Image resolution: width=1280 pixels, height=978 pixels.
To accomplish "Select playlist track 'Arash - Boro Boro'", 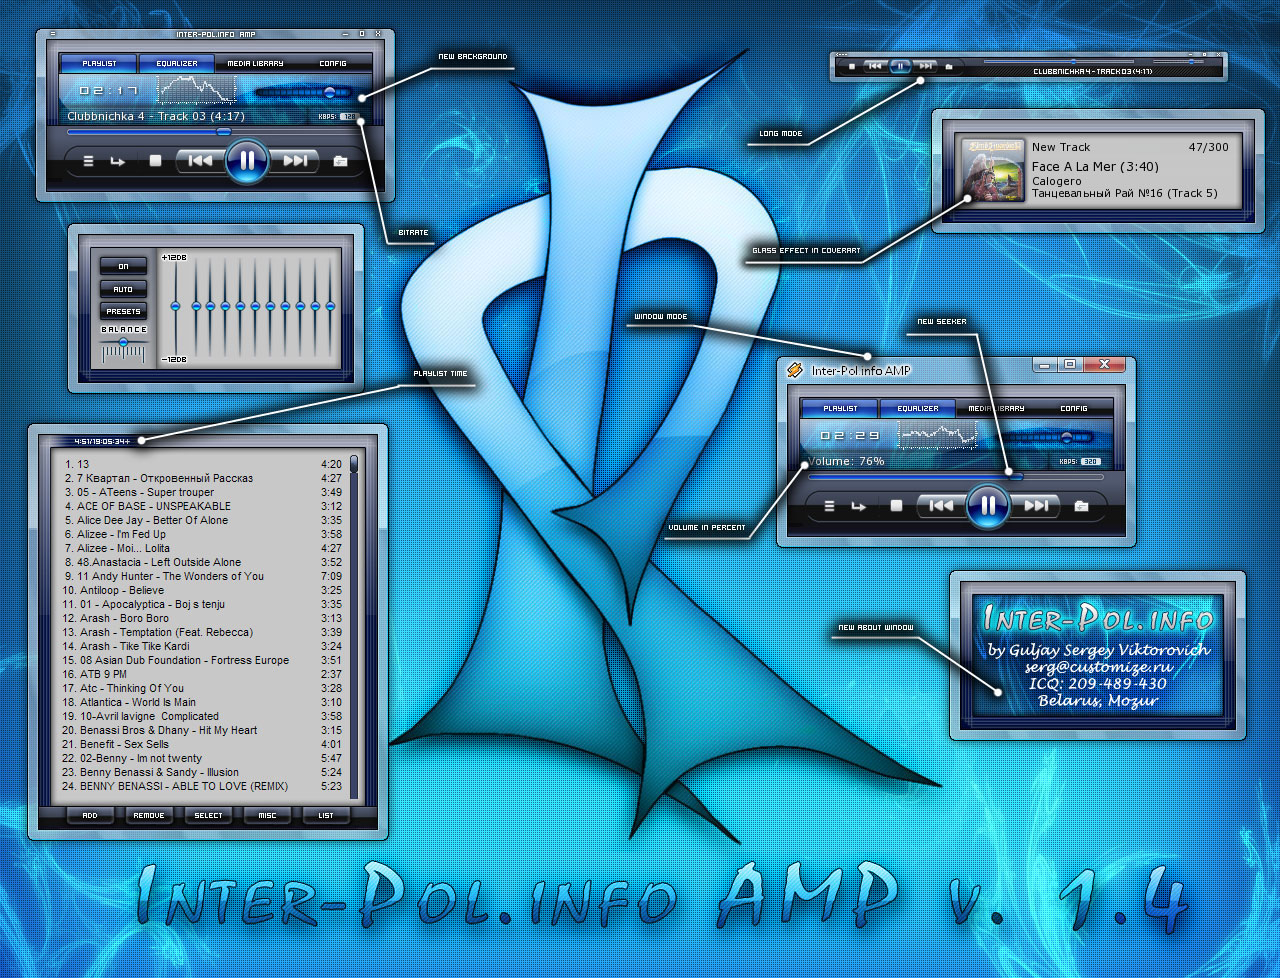I will (x=203, y=618).
